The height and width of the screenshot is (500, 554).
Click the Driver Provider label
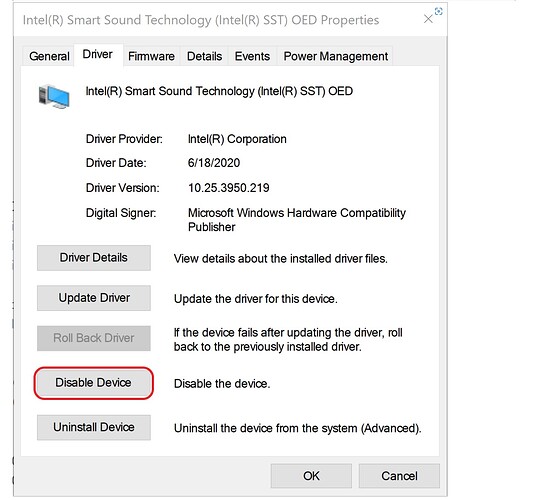tap(124, 139)
